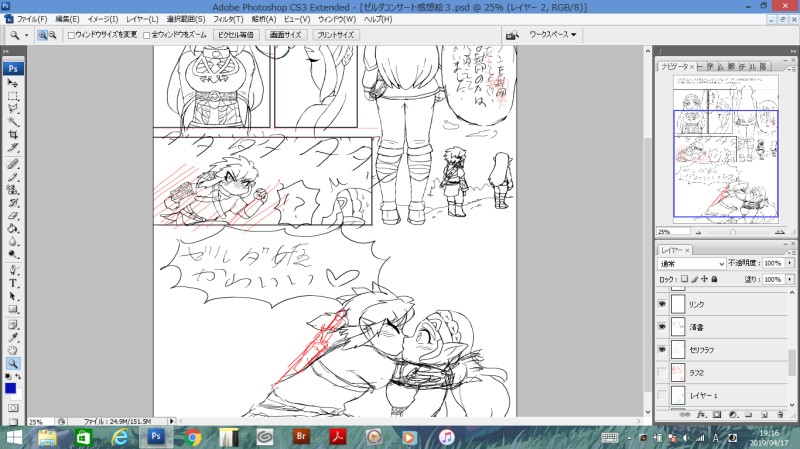Screen dimensions: 800x449
Task: Open the Navigator panel options menu
Action: click(792, 67)
